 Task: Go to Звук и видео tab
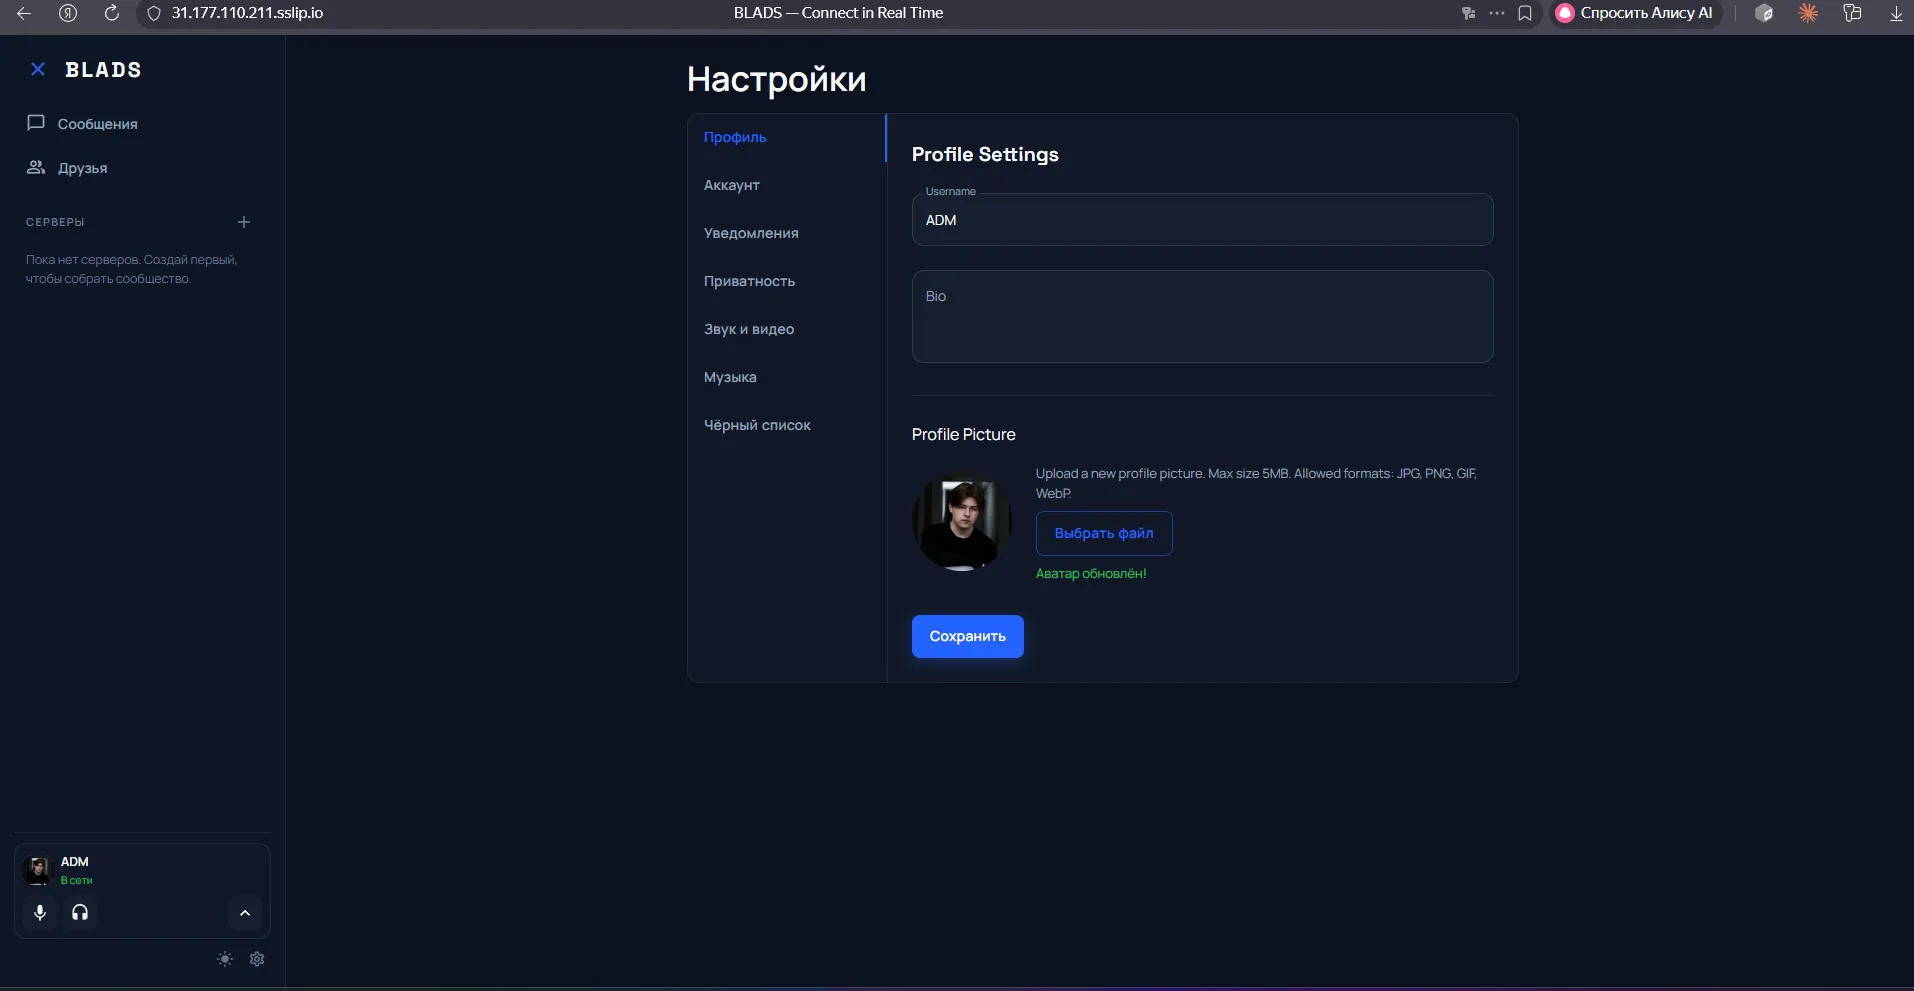click(x=786, y=329)
